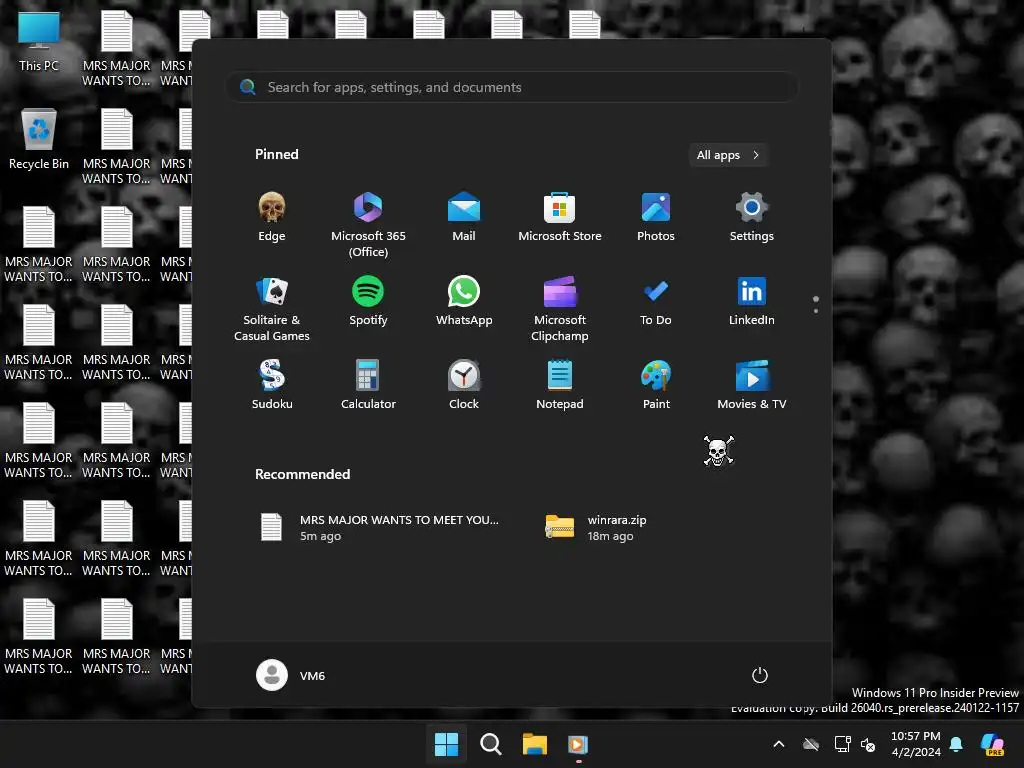Open the Clock app
The height and width of the screenshot is (768, 1024).
click(464, 385)
